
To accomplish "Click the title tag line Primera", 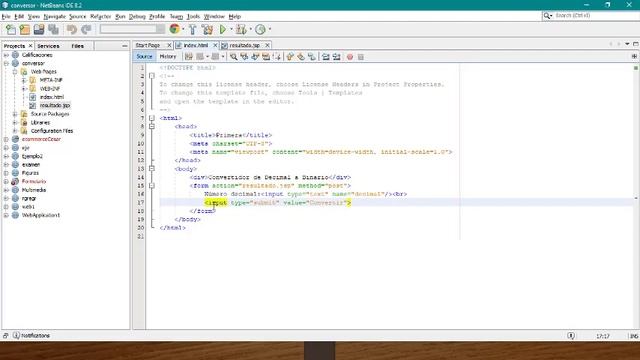I will pos(231,135).
